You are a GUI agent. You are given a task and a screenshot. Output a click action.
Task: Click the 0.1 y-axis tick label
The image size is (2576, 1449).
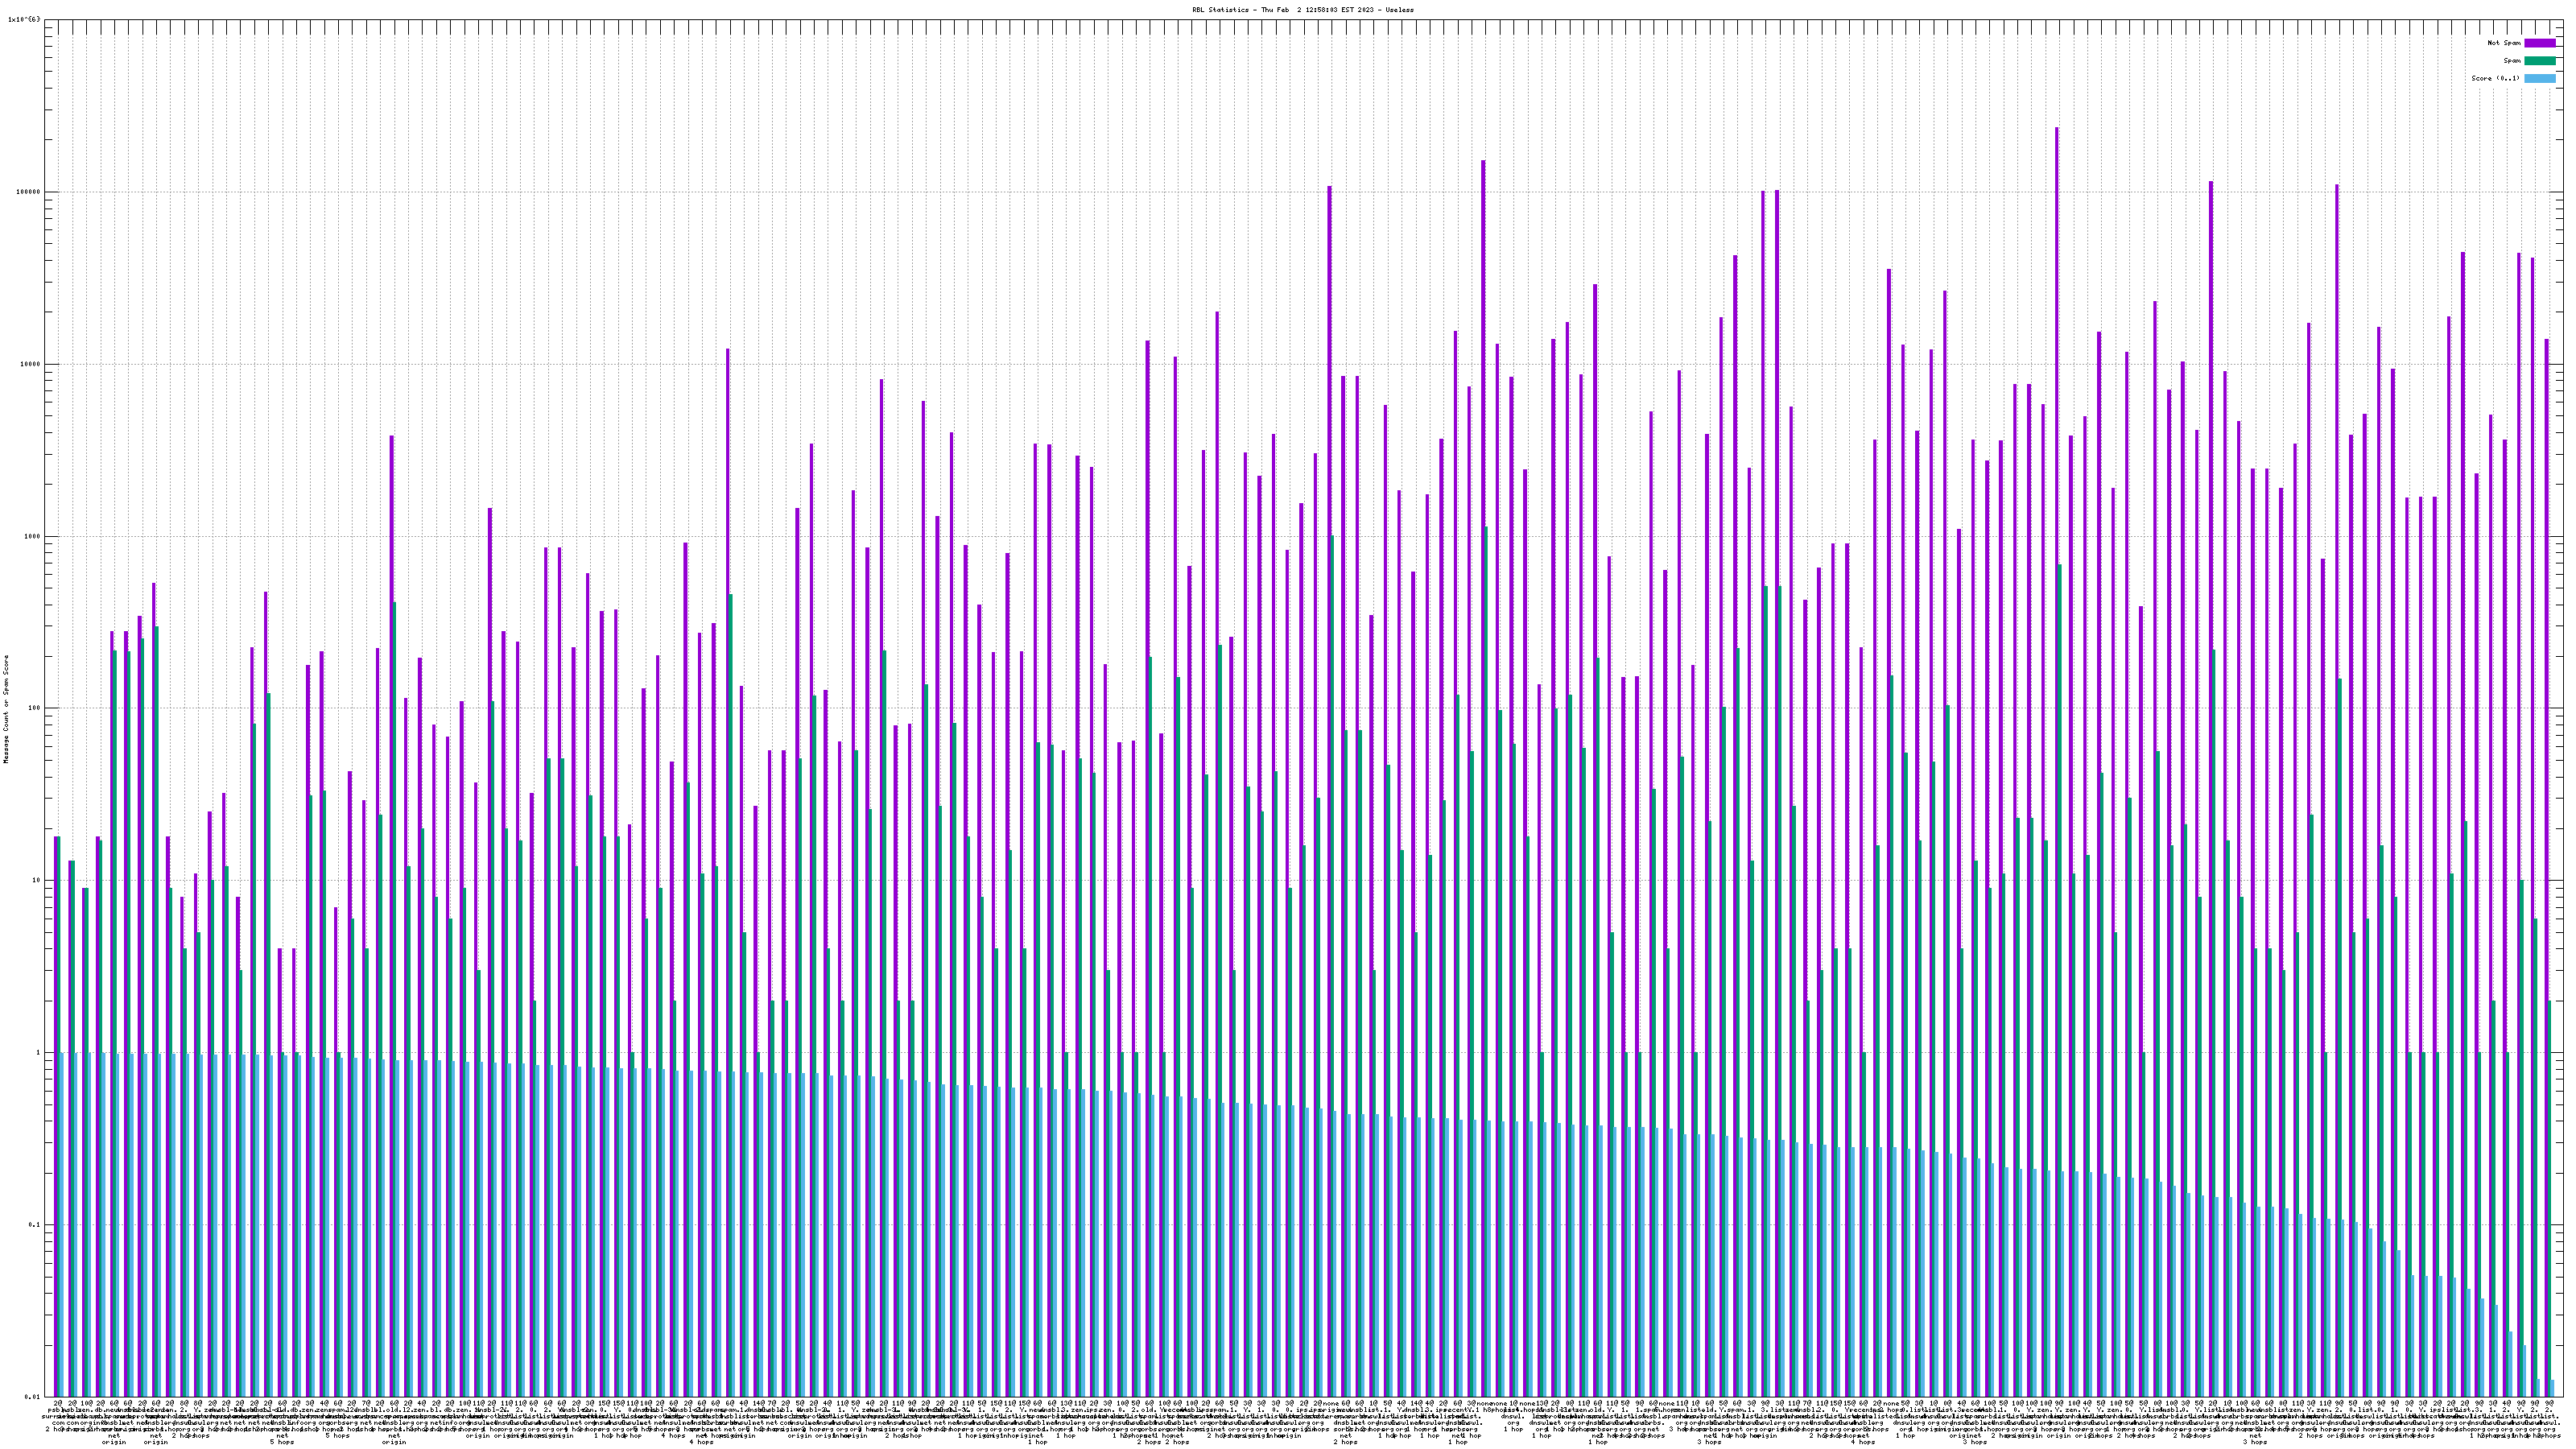click(x=35, y=1225)
